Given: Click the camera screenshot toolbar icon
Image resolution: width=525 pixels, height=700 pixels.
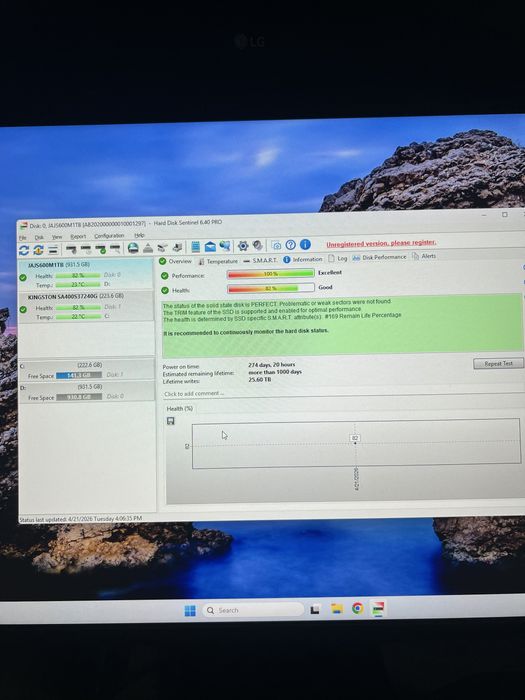Looking at the screenshot, I should click(276, 246).
